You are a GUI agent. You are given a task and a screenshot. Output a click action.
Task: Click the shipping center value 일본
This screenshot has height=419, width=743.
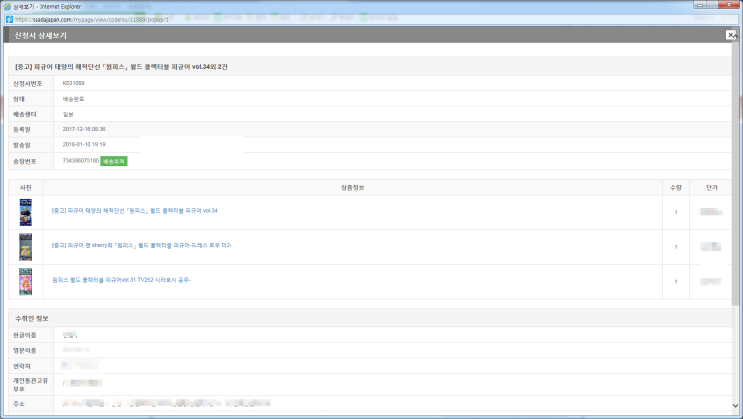tap(68, 114)
